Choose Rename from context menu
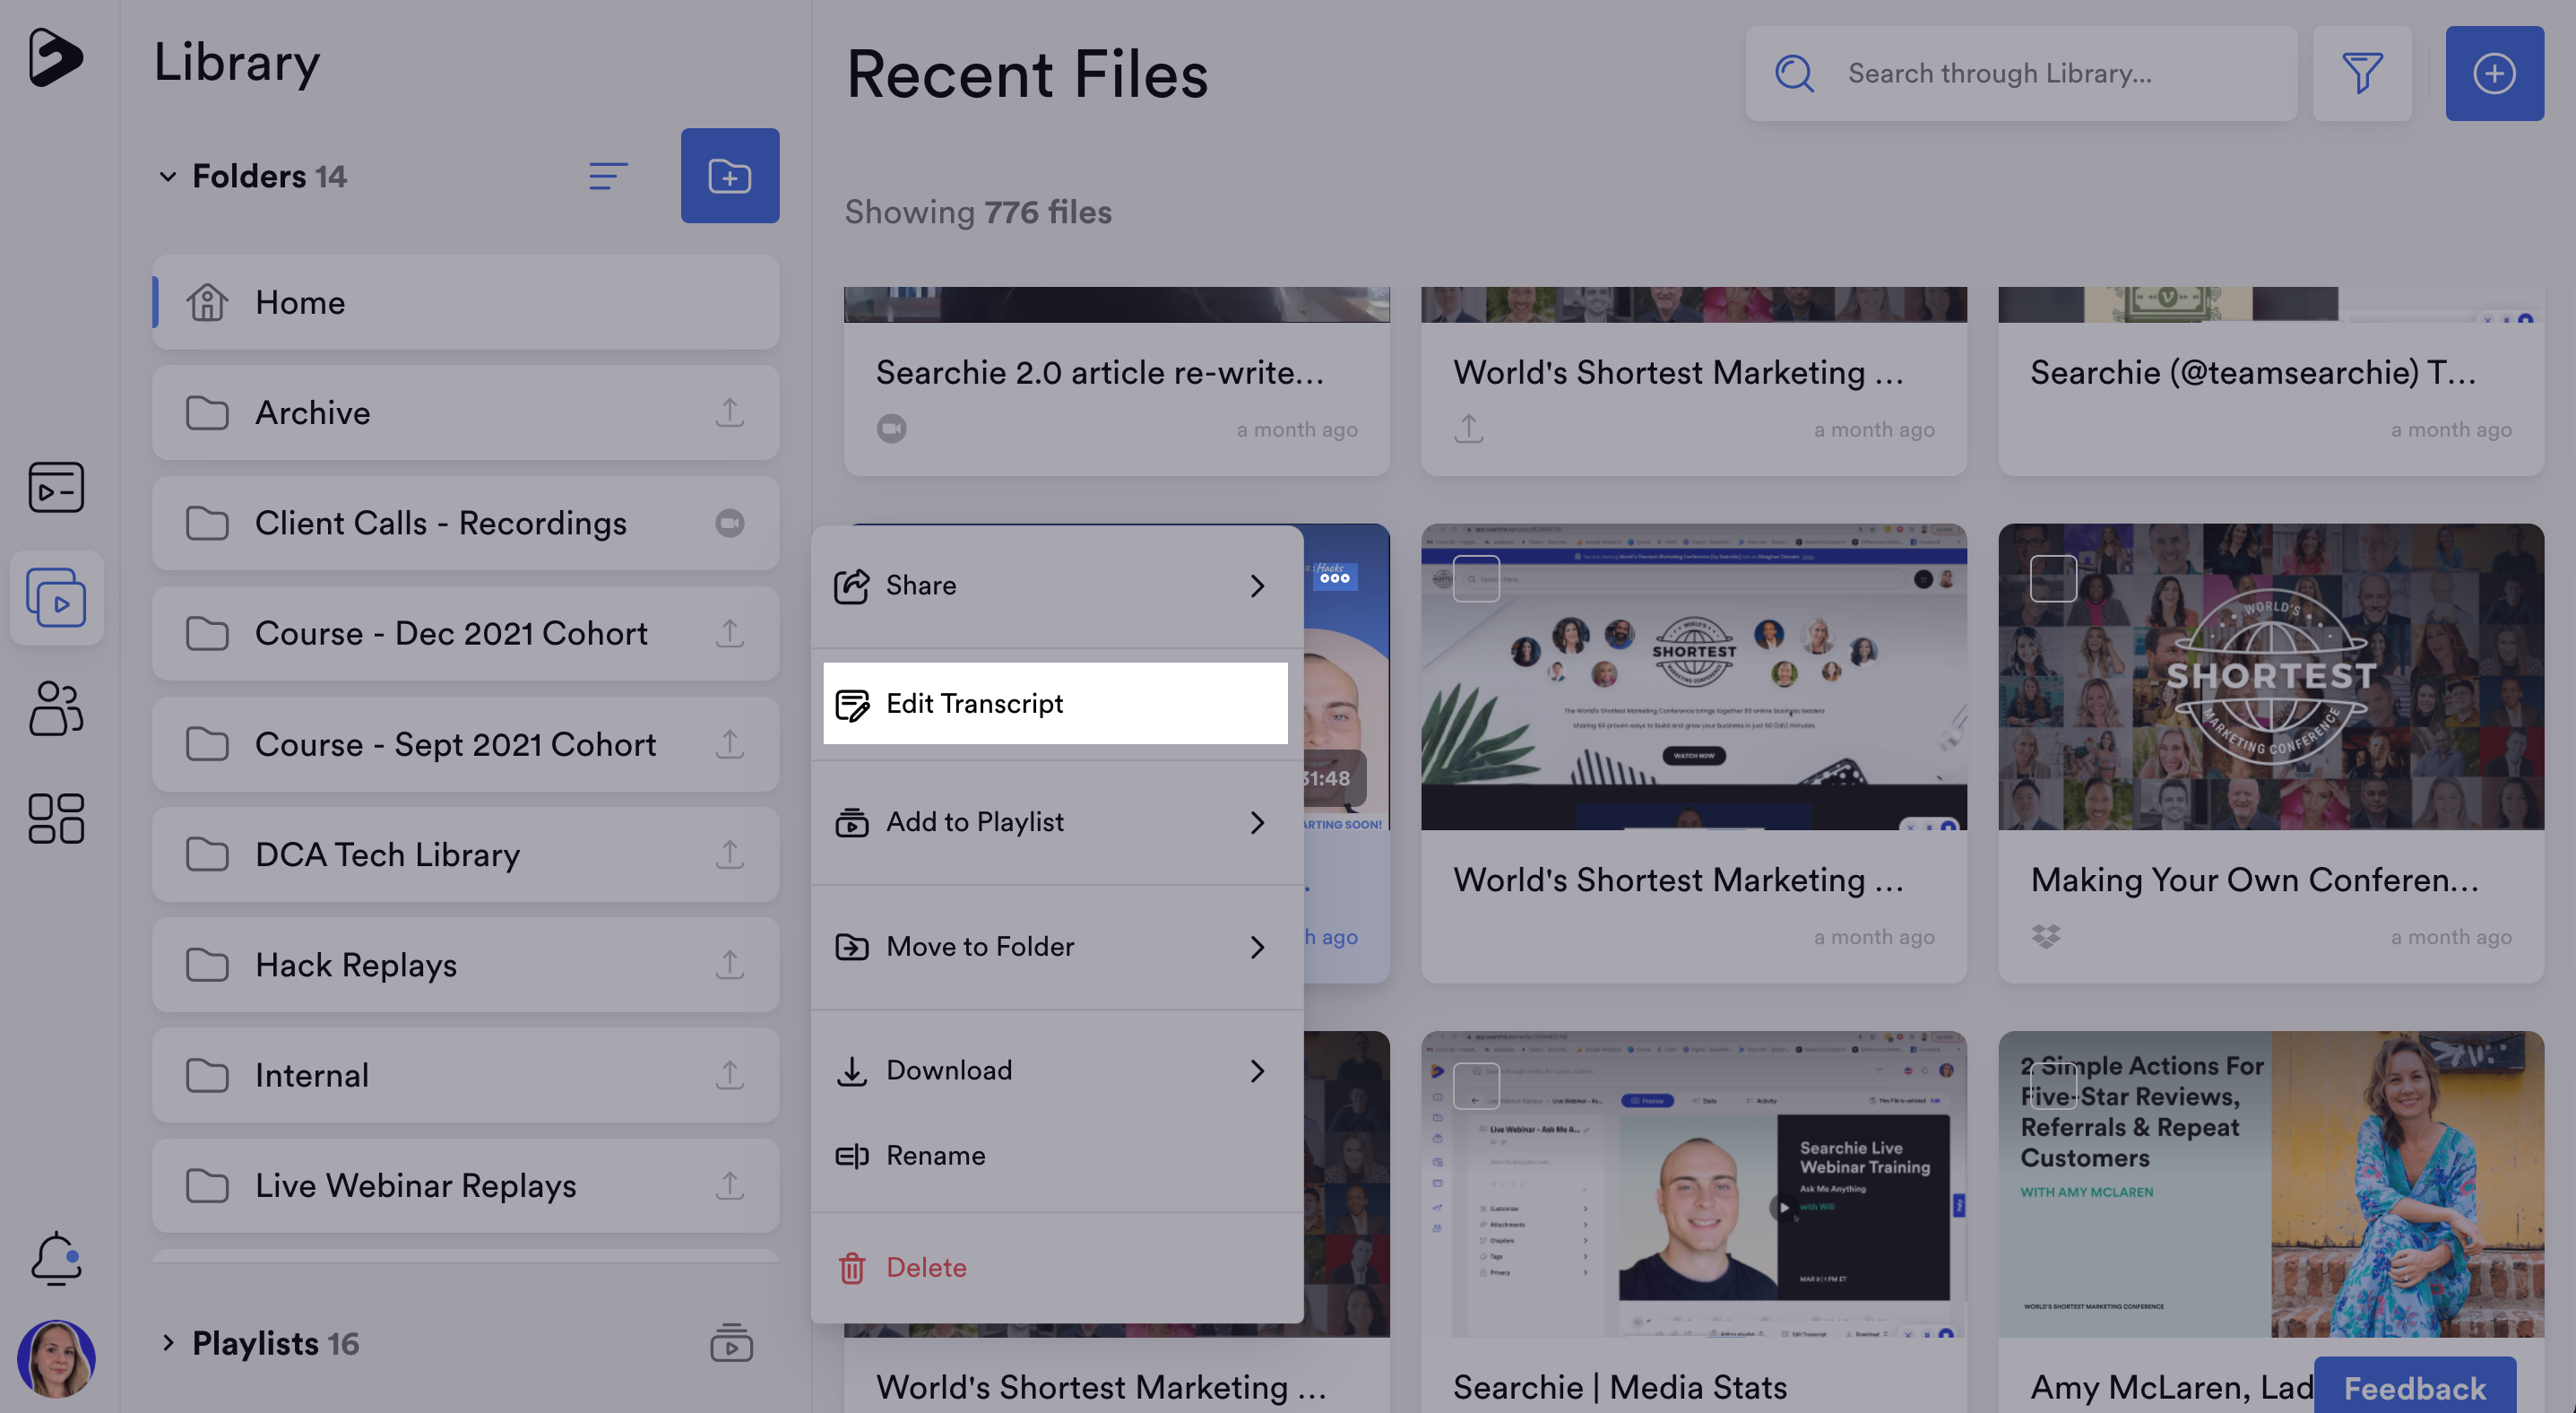This screenshot has width=2576, height=1413. [1055, 1155]
